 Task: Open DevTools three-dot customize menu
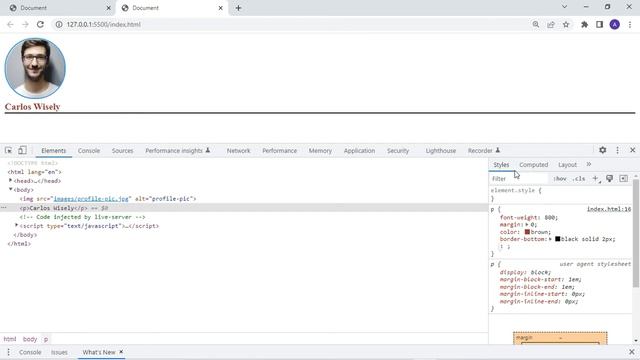[617, 150]
